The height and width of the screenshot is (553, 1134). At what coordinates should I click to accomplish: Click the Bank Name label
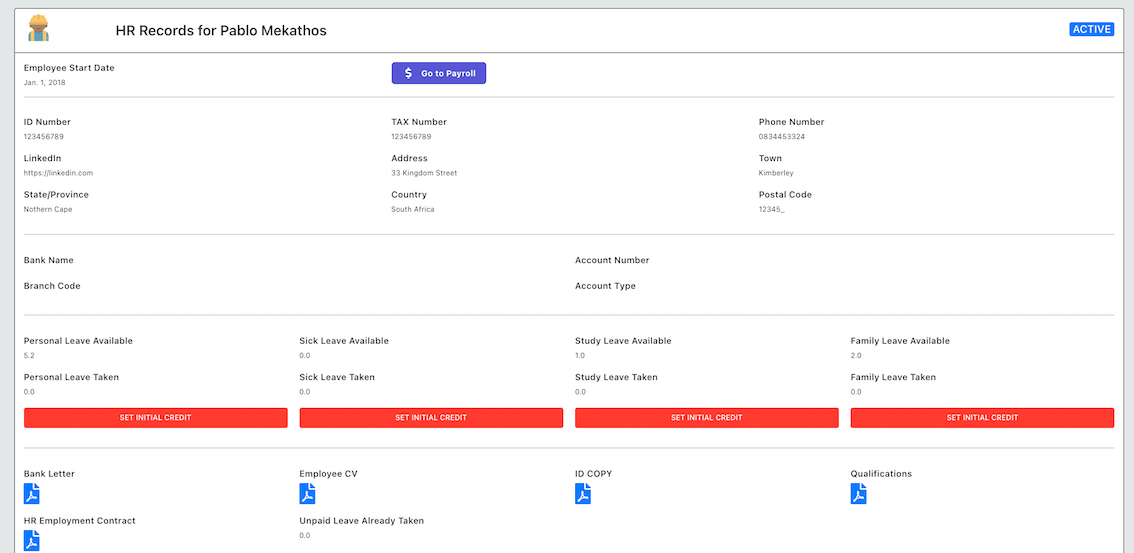48,260
